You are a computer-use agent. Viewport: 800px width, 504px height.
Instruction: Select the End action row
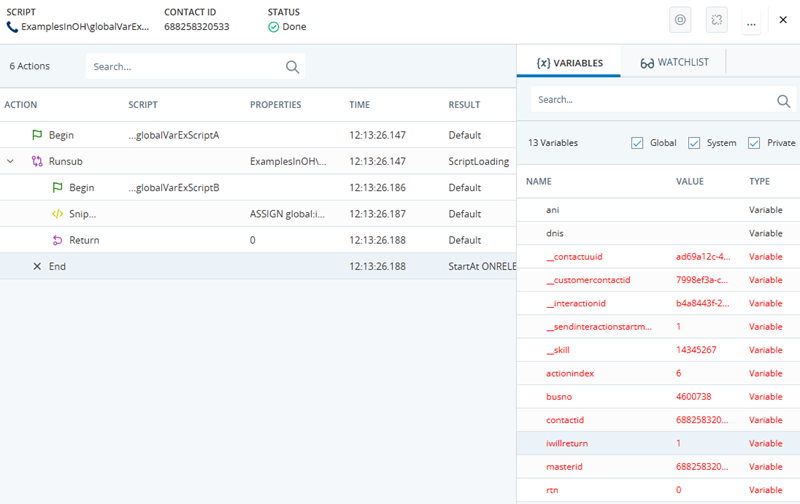click(x=250, y=267)
